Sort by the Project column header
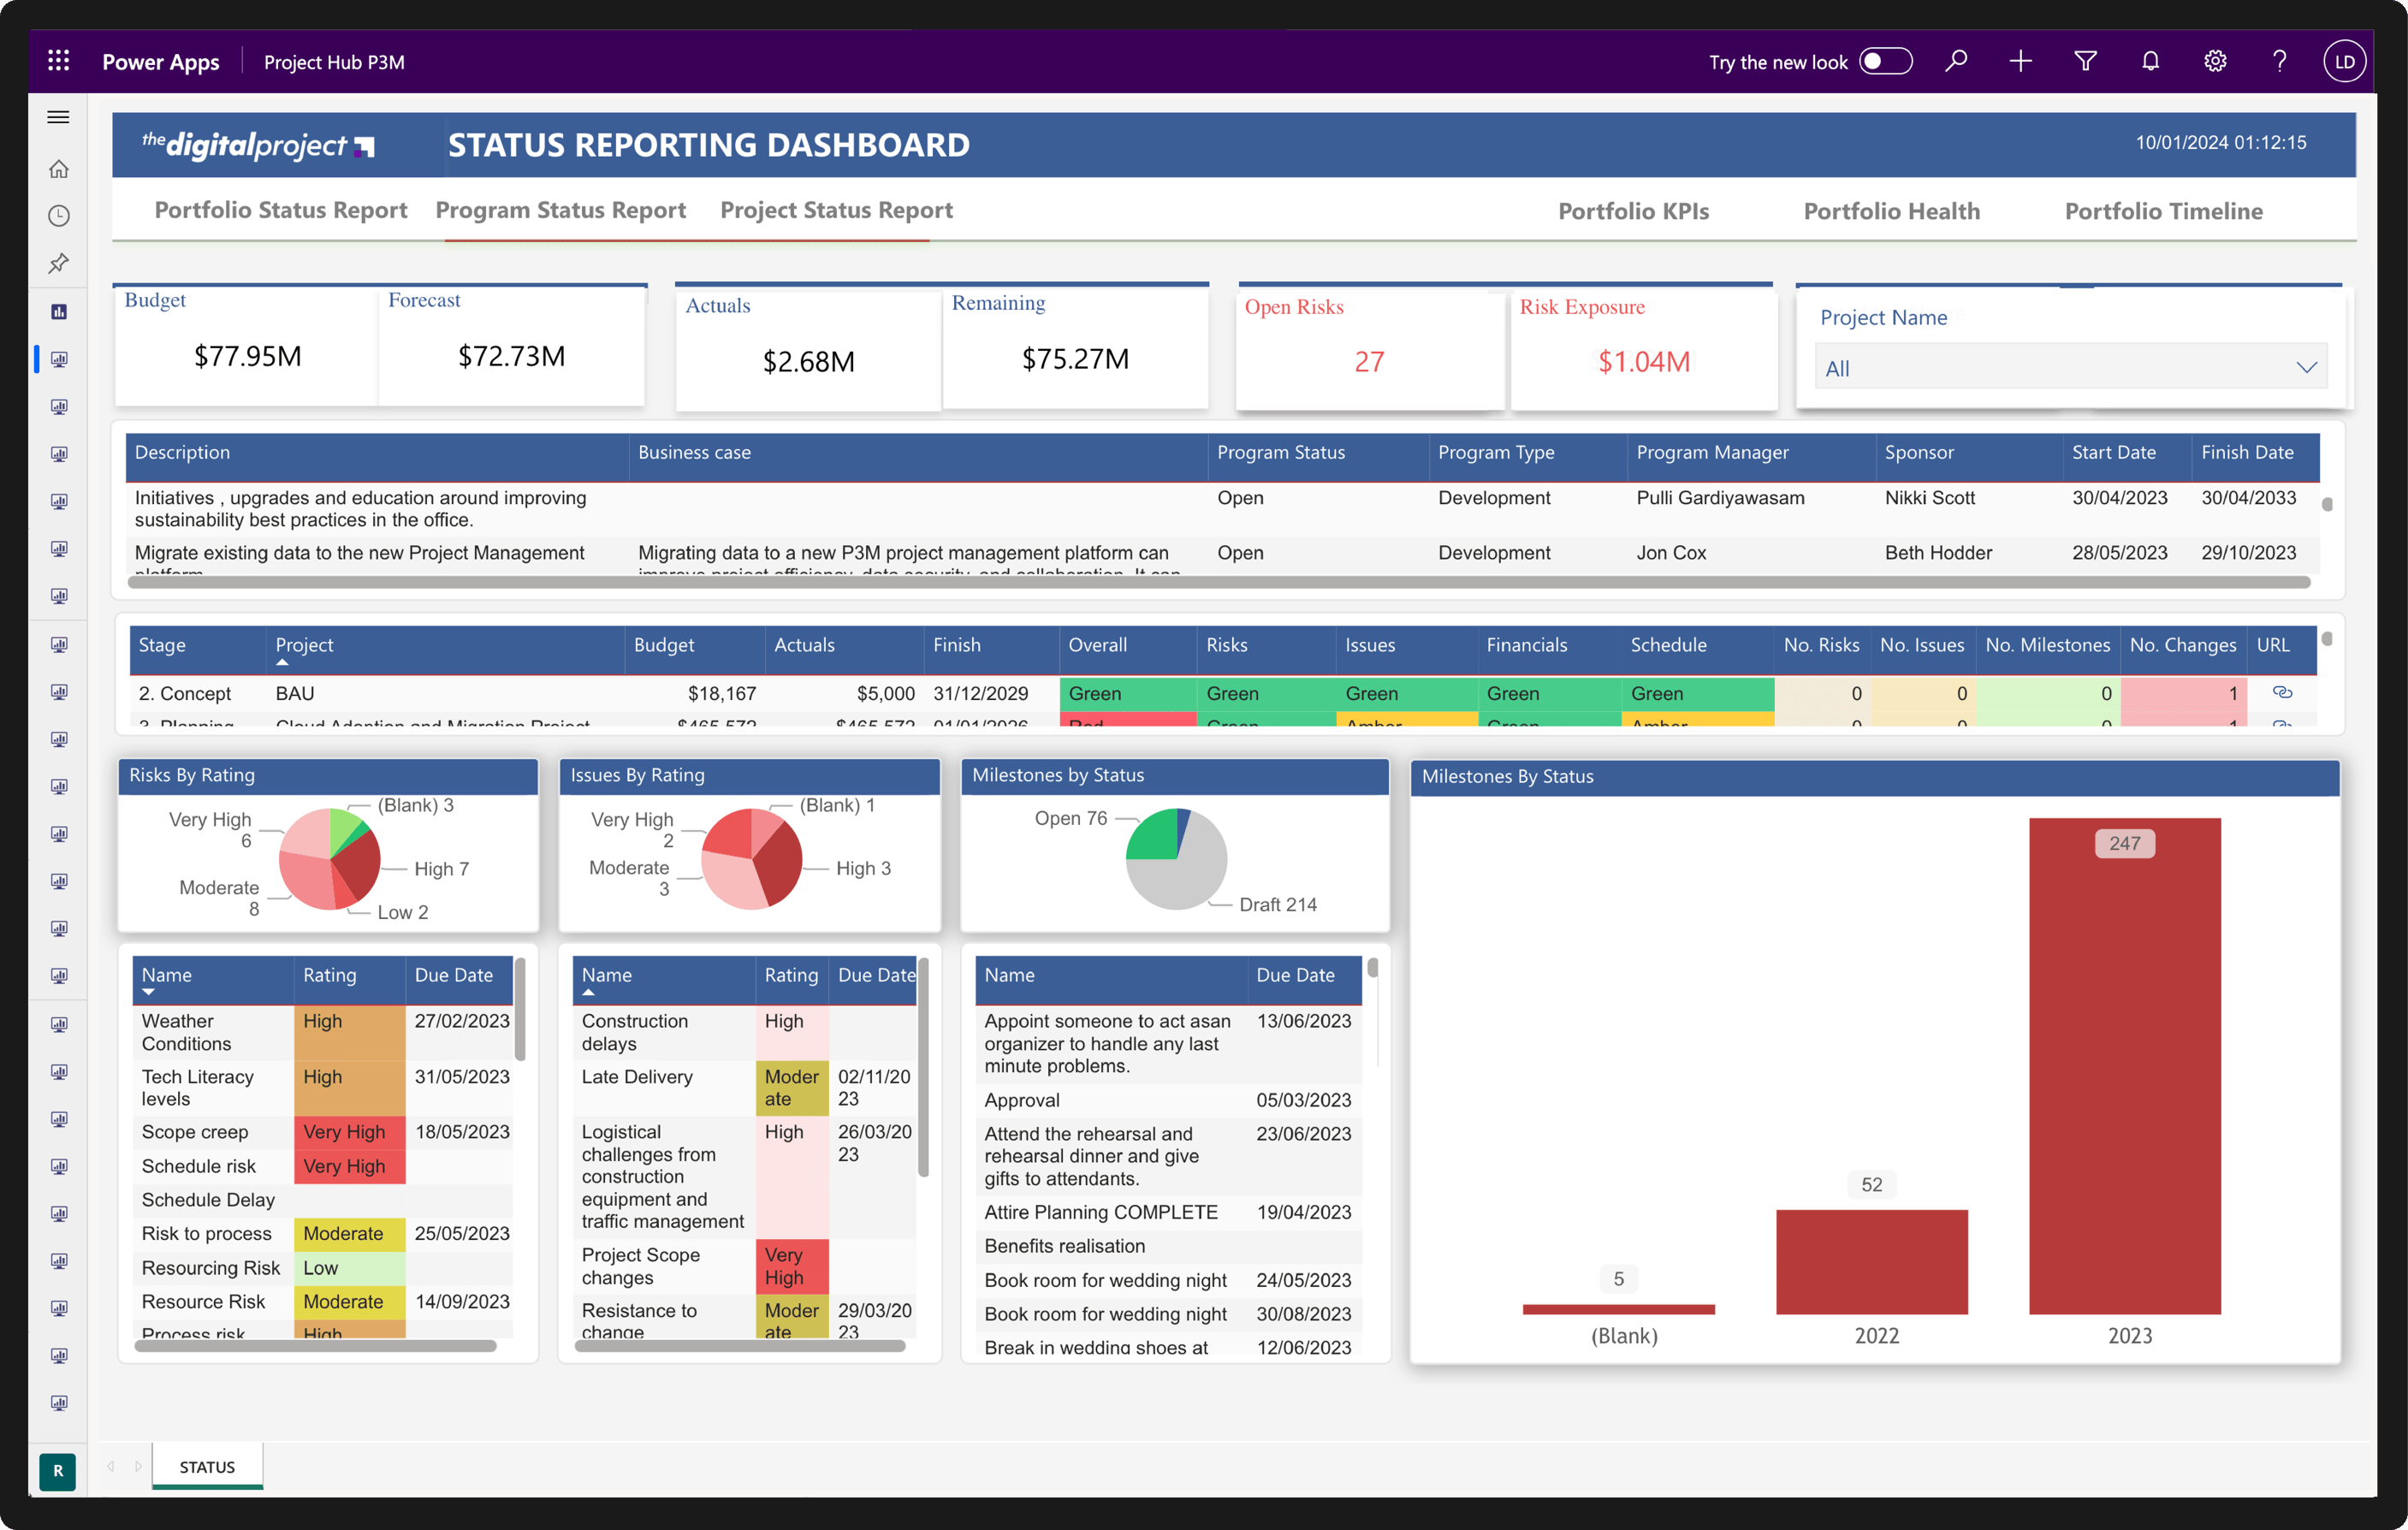This screenshot has width=2408, height=1530. click(304, 645)
